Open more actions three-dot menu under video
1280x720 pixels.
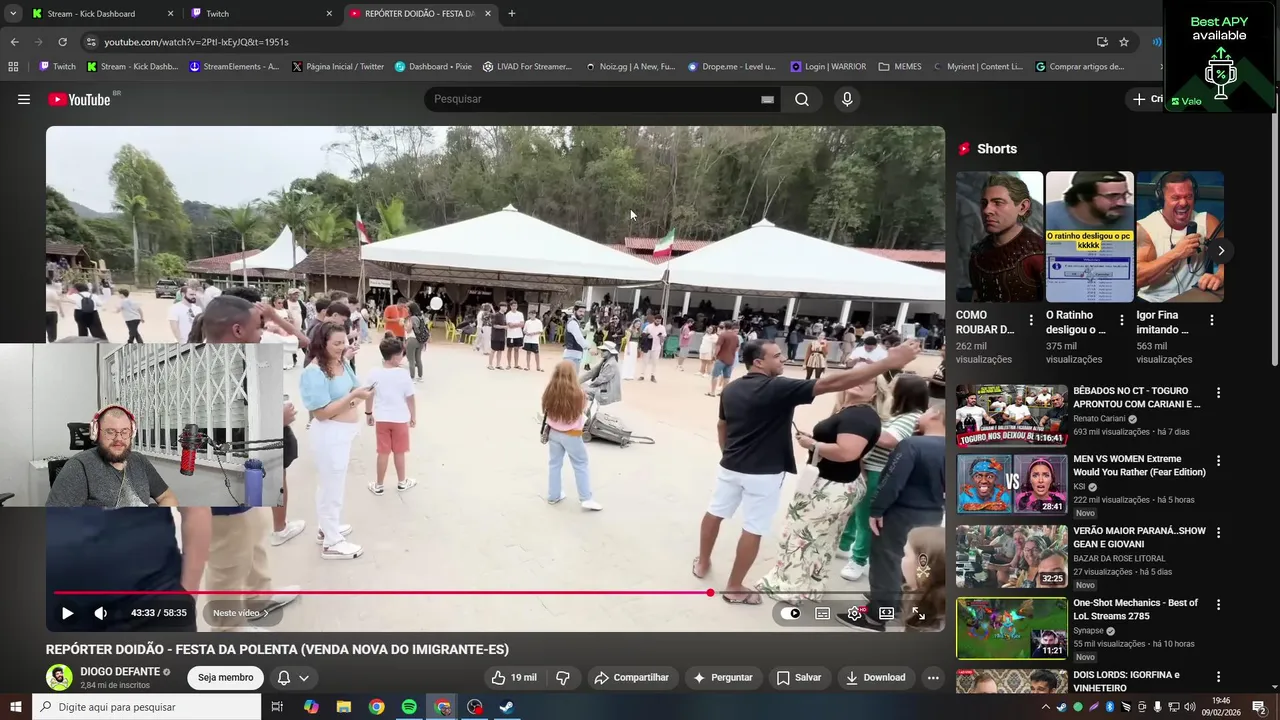[933, 677]
